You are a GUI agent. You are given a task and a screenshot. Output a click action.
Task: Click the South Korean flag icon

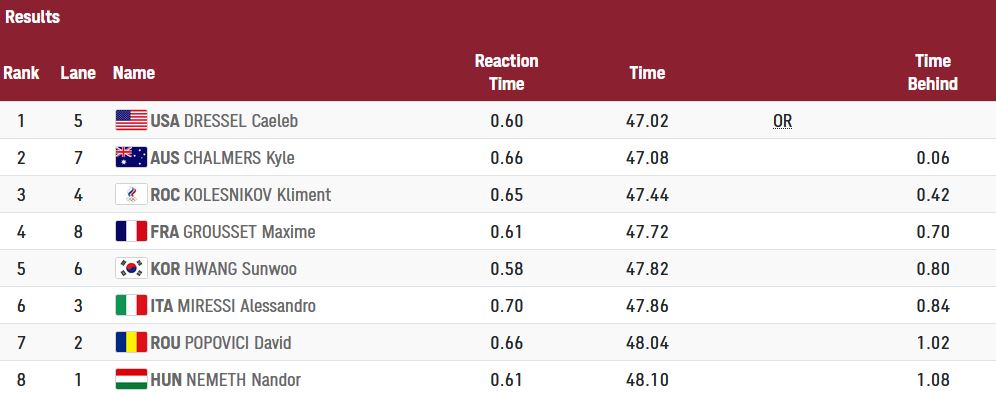[131, 268]
